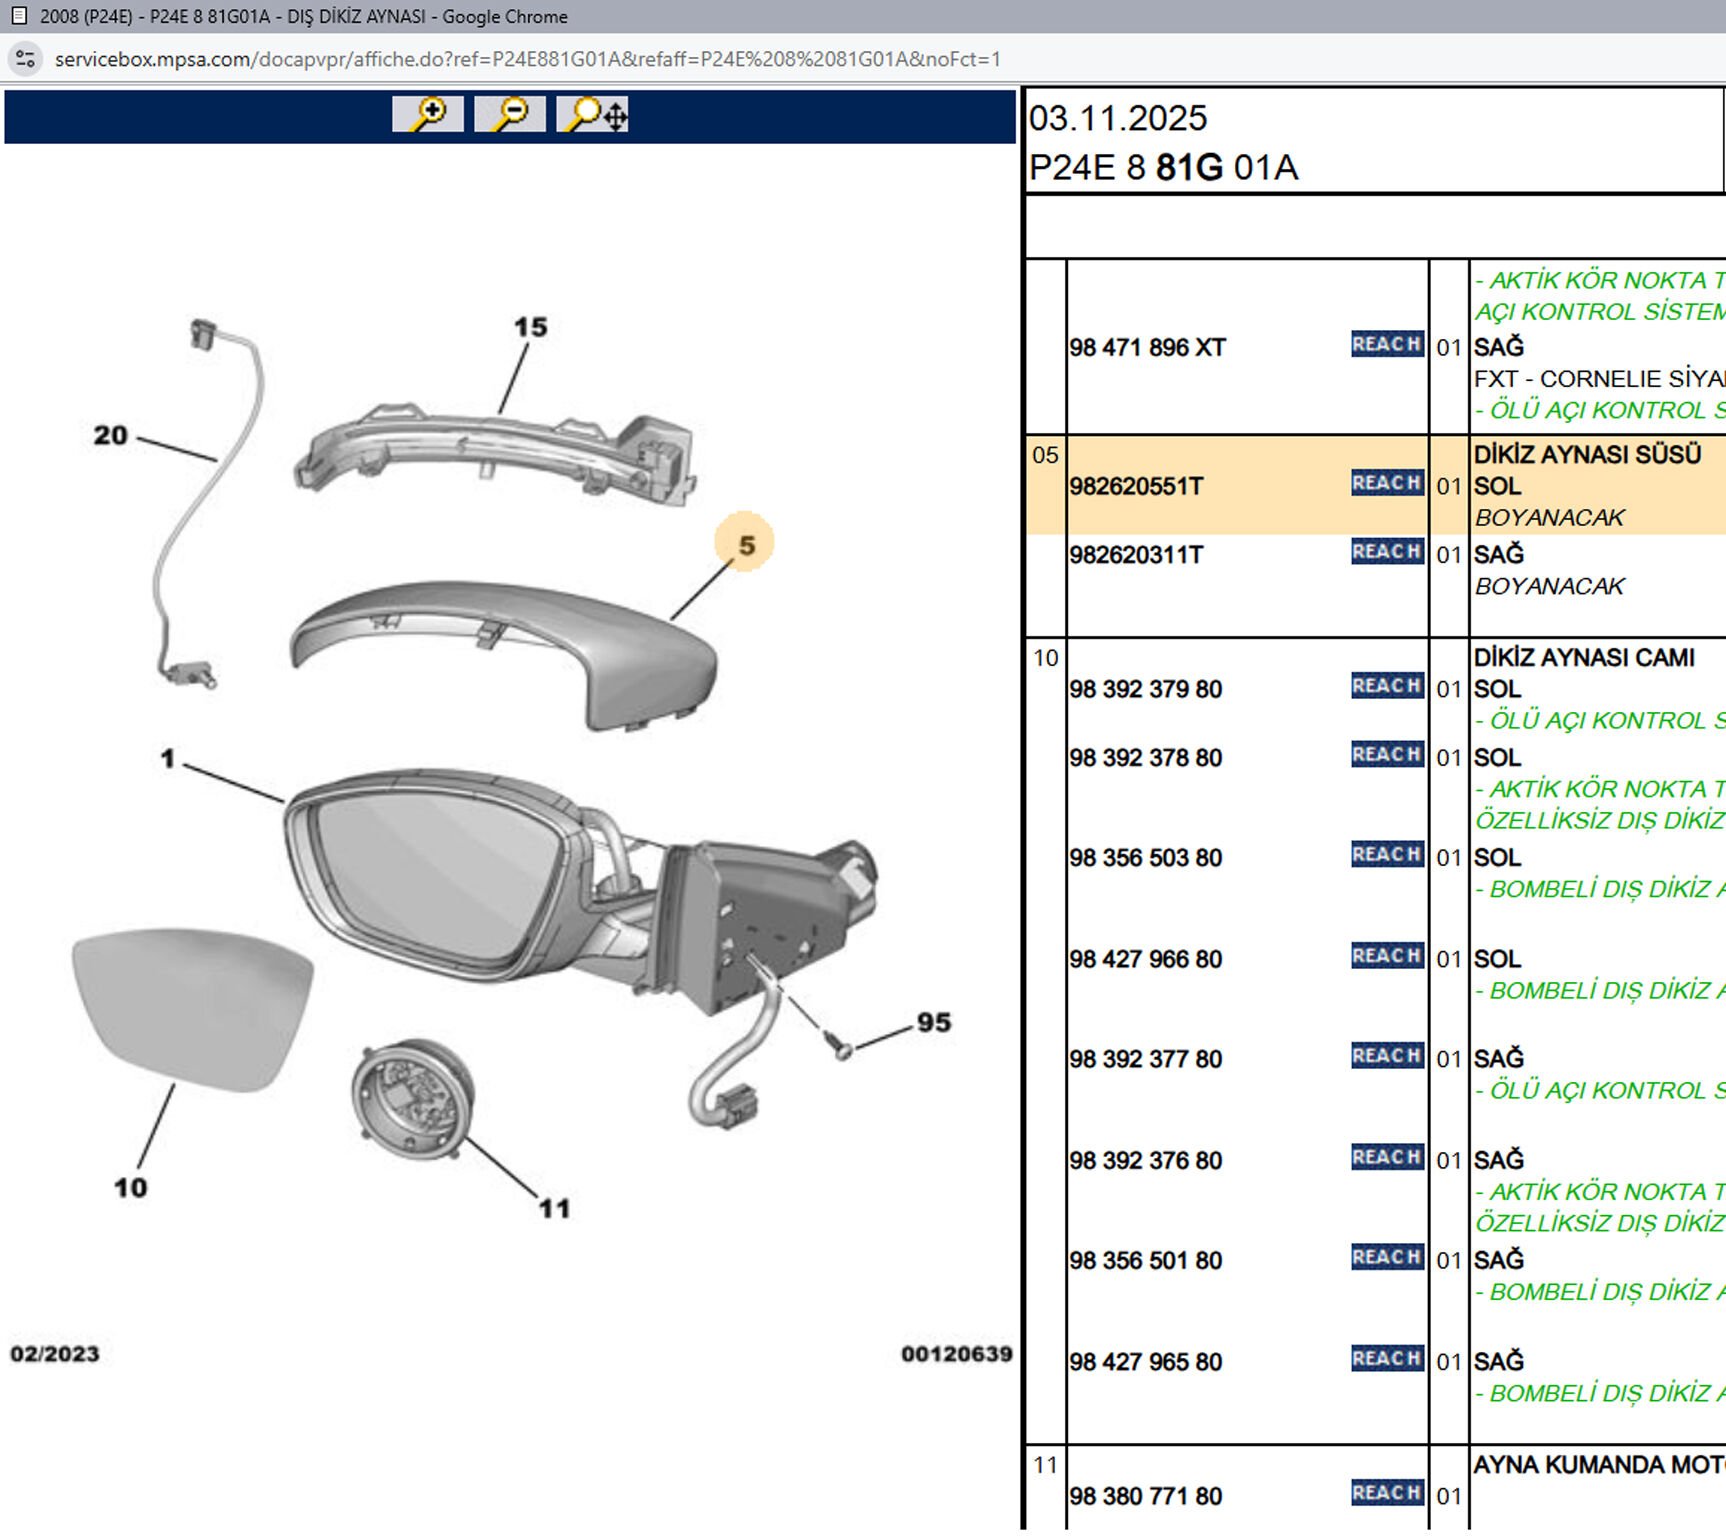Click callout number 11 for mirror motor

click(x=554, y=1209)
